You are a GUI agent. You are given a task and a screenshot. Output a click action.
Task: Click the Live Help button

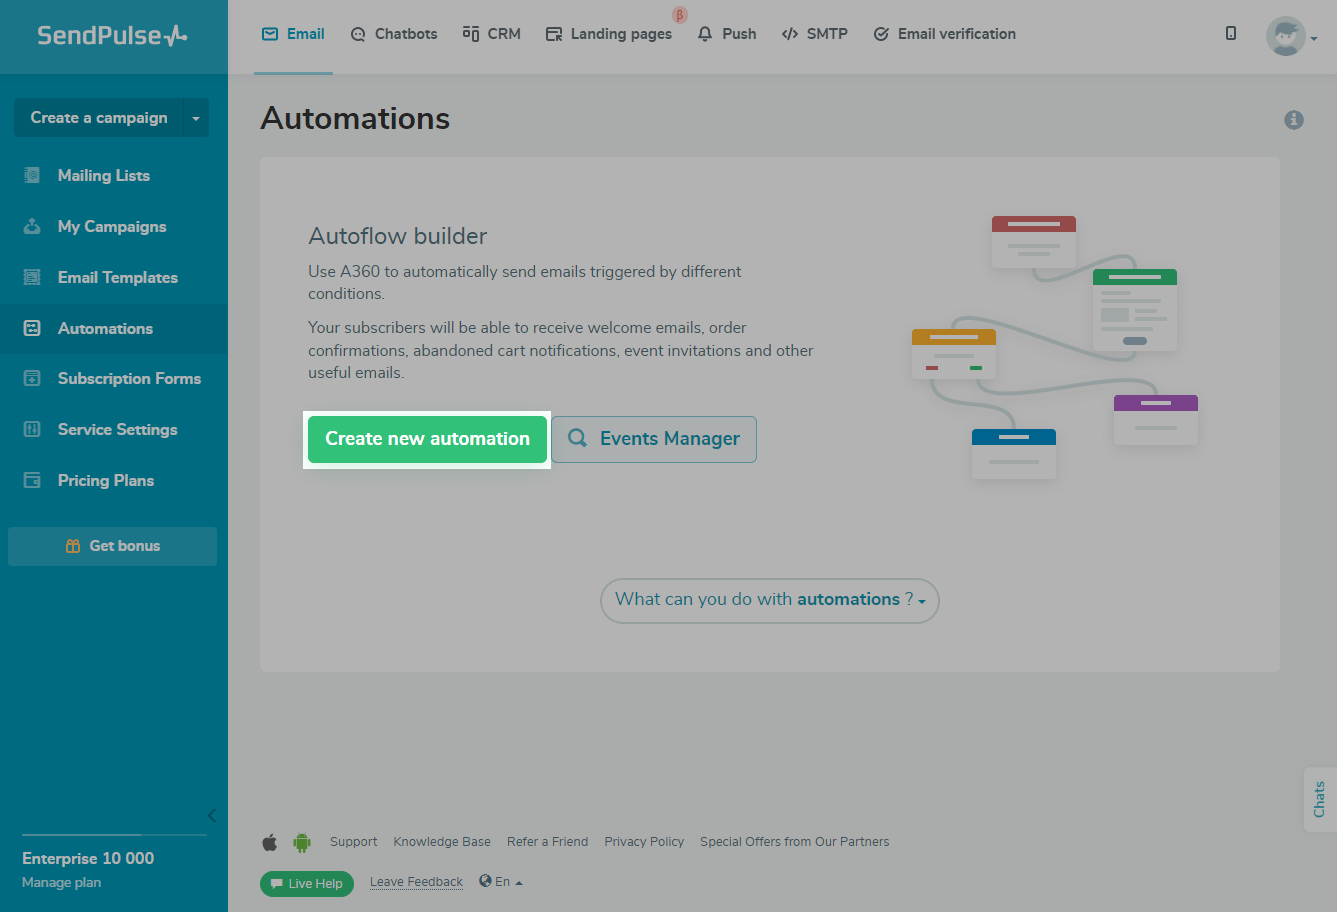(307, 884)
